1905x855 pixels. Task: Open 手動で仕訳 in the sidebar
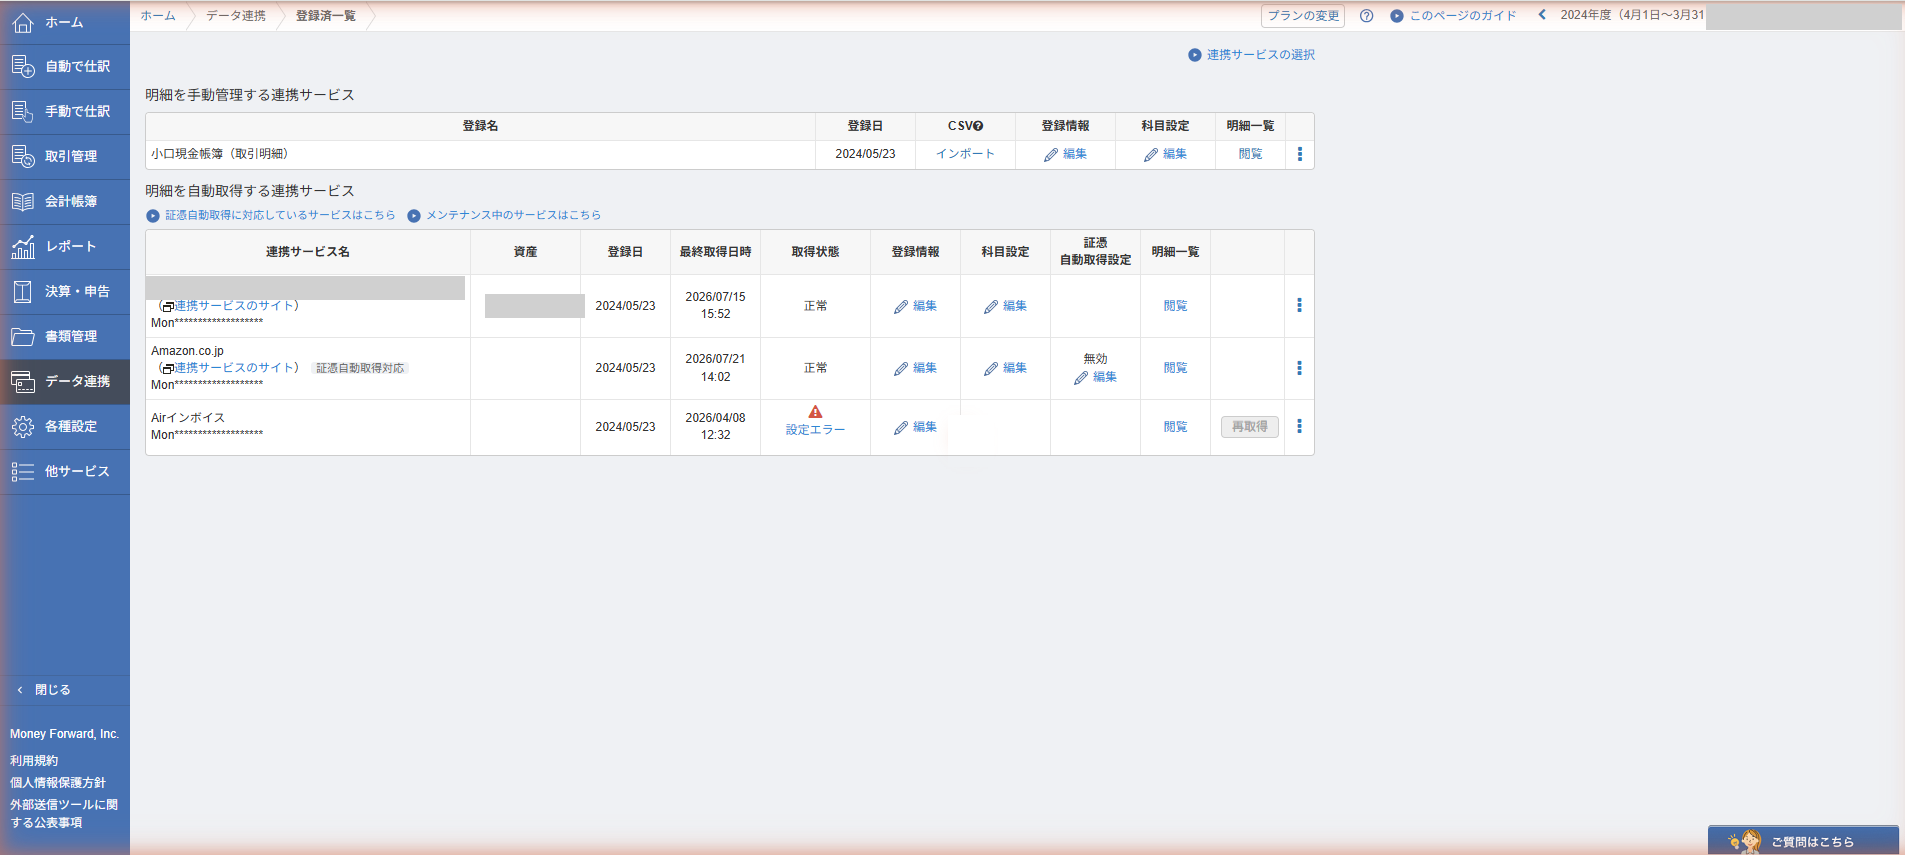[65, 112]
